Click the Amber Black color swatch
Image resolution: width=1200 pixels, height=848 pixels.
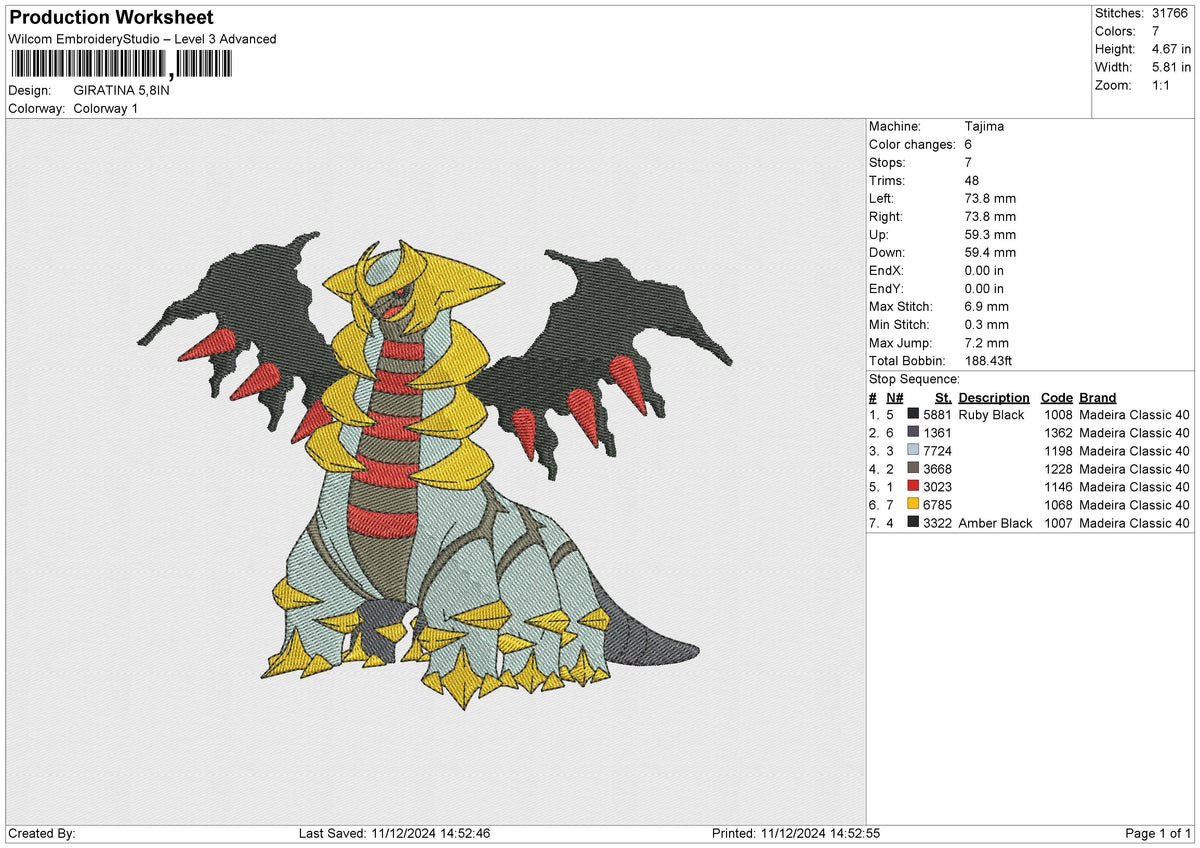click(913, 523)
